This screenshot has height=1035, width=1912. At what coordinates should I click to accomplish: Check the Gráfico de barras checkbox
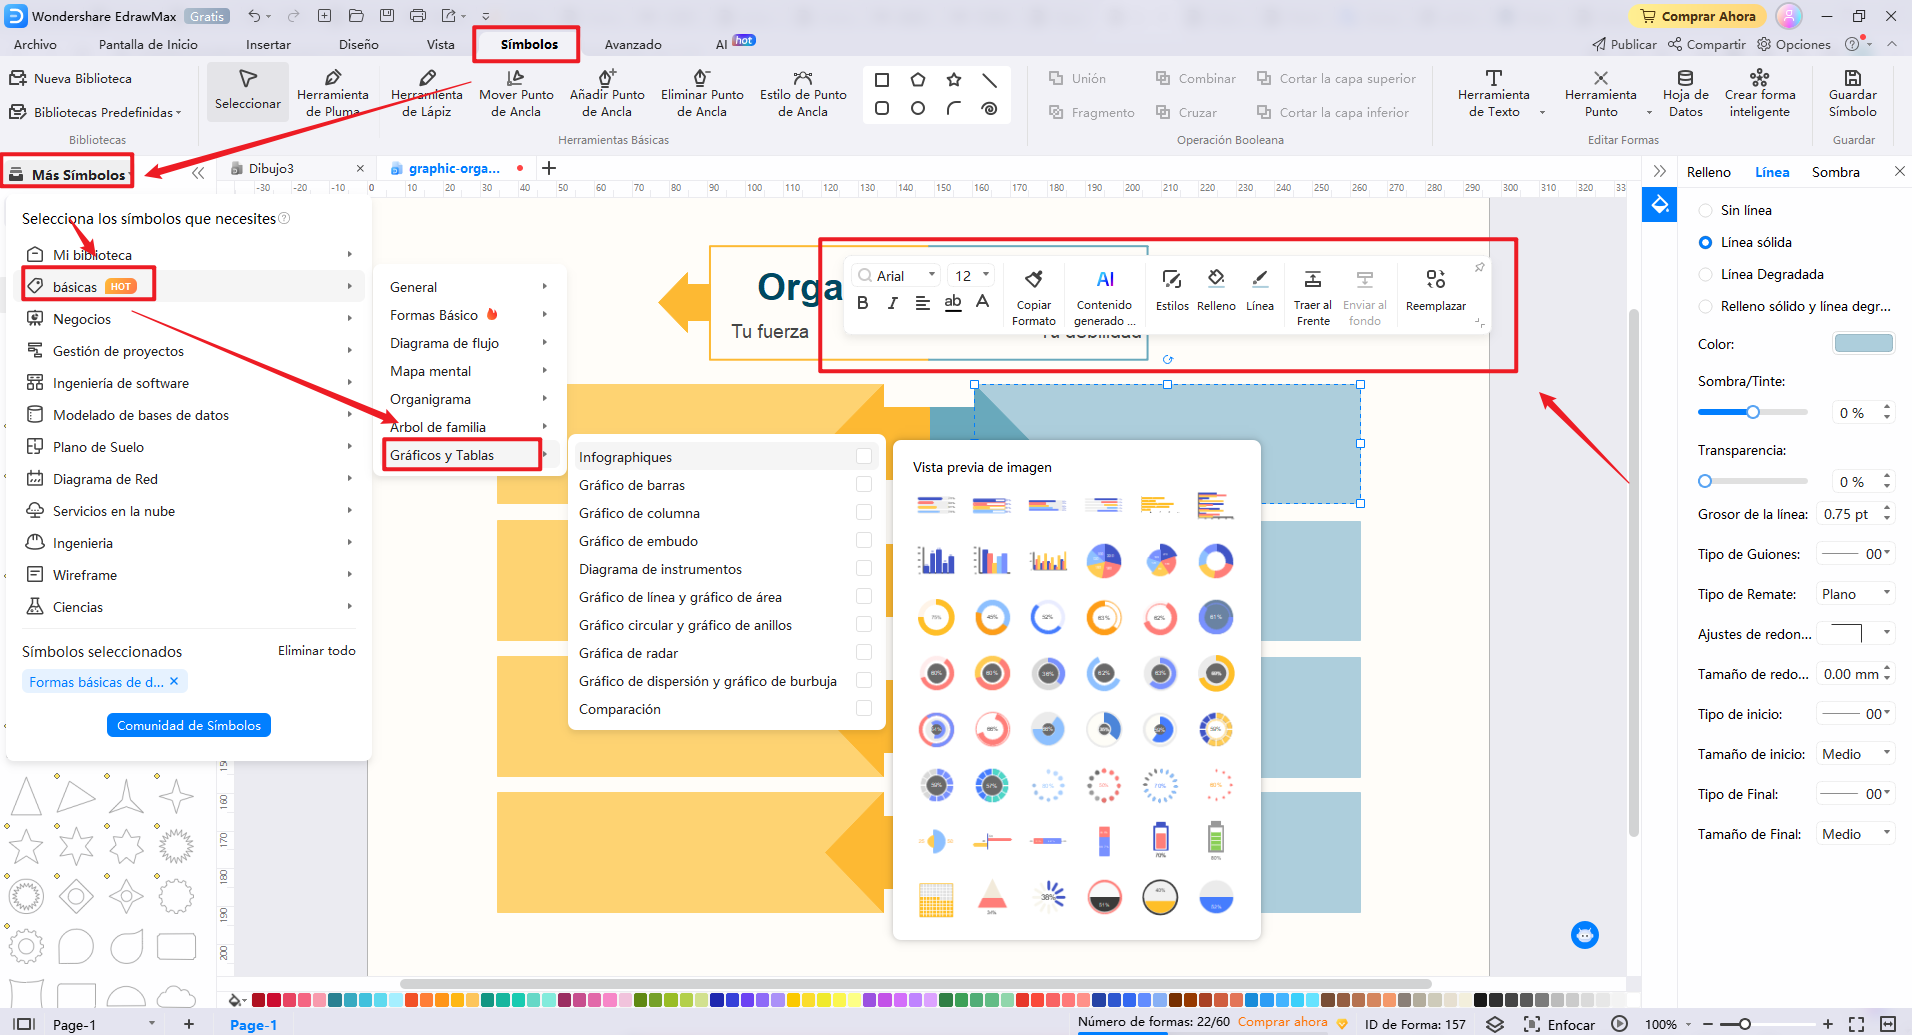tap(863, 484)
